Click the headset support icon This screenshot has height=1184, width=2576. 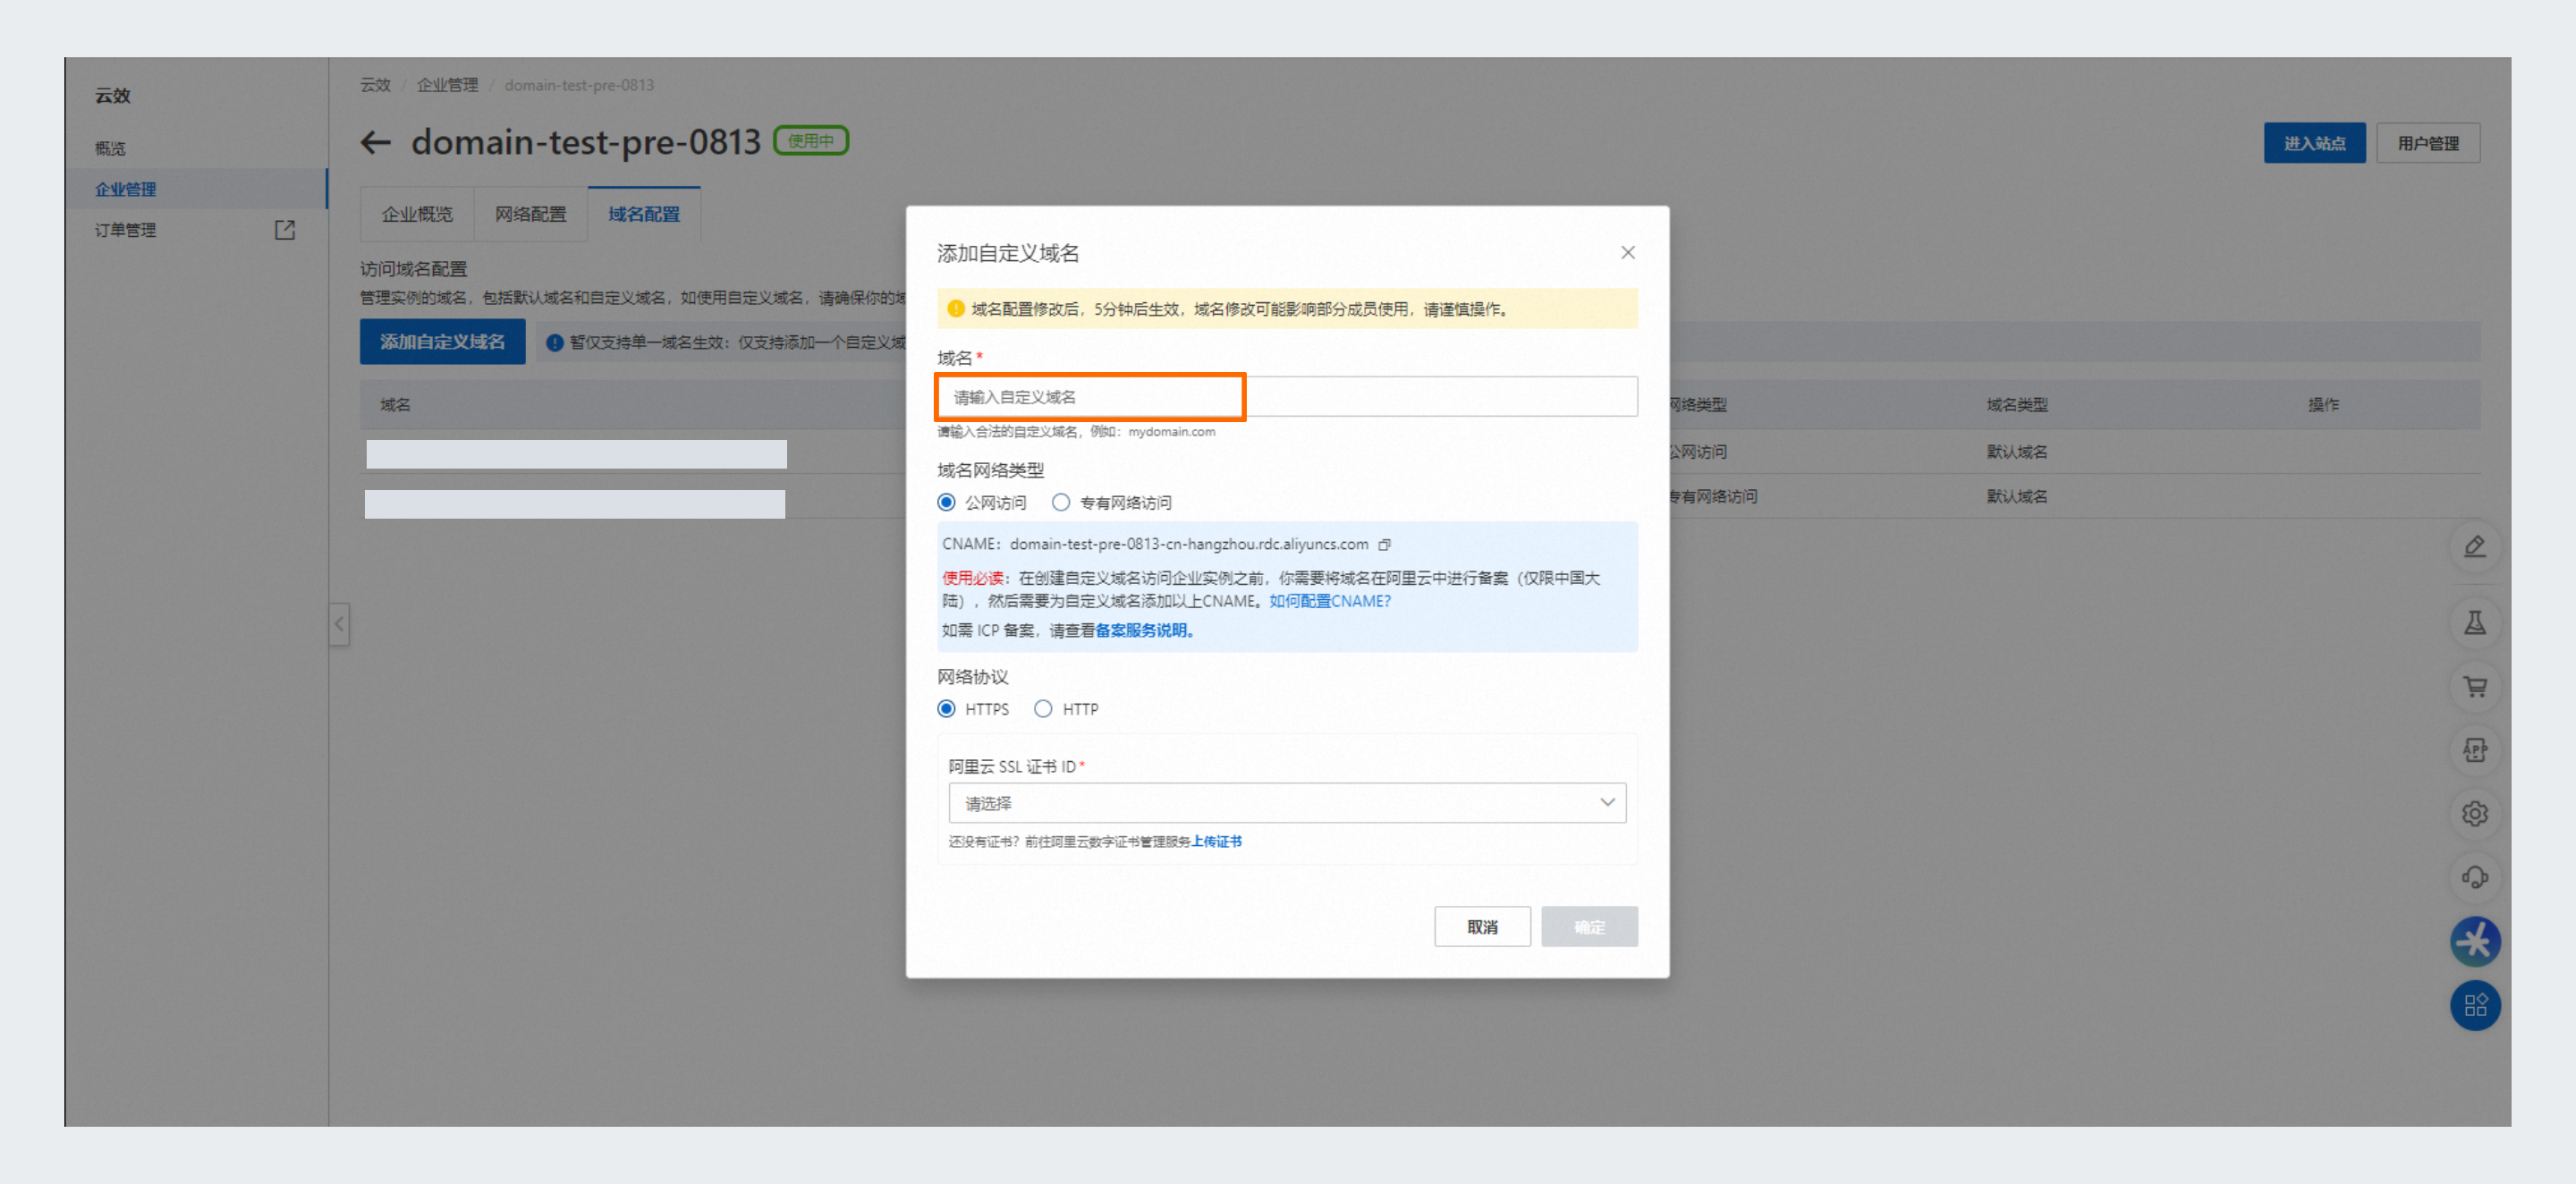tap(2475, 878)
